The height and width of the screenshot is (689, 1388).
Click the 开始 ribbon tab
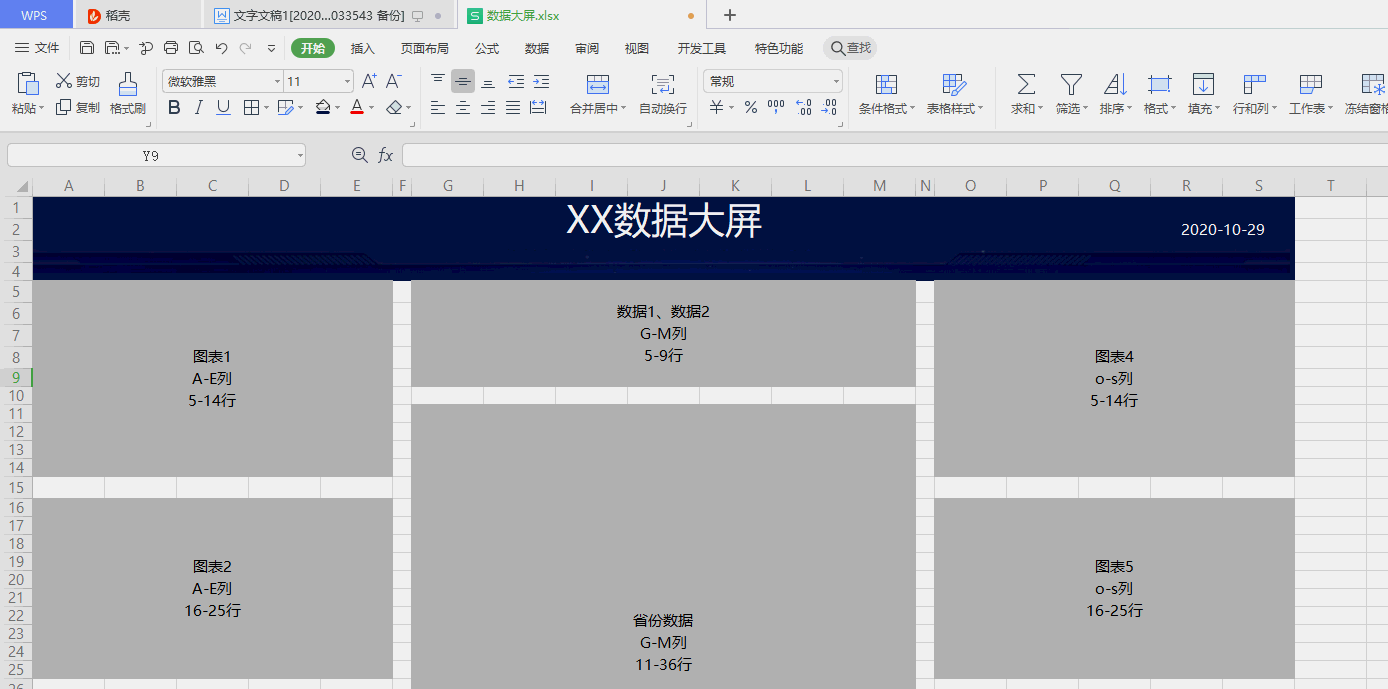coord(313,48)
